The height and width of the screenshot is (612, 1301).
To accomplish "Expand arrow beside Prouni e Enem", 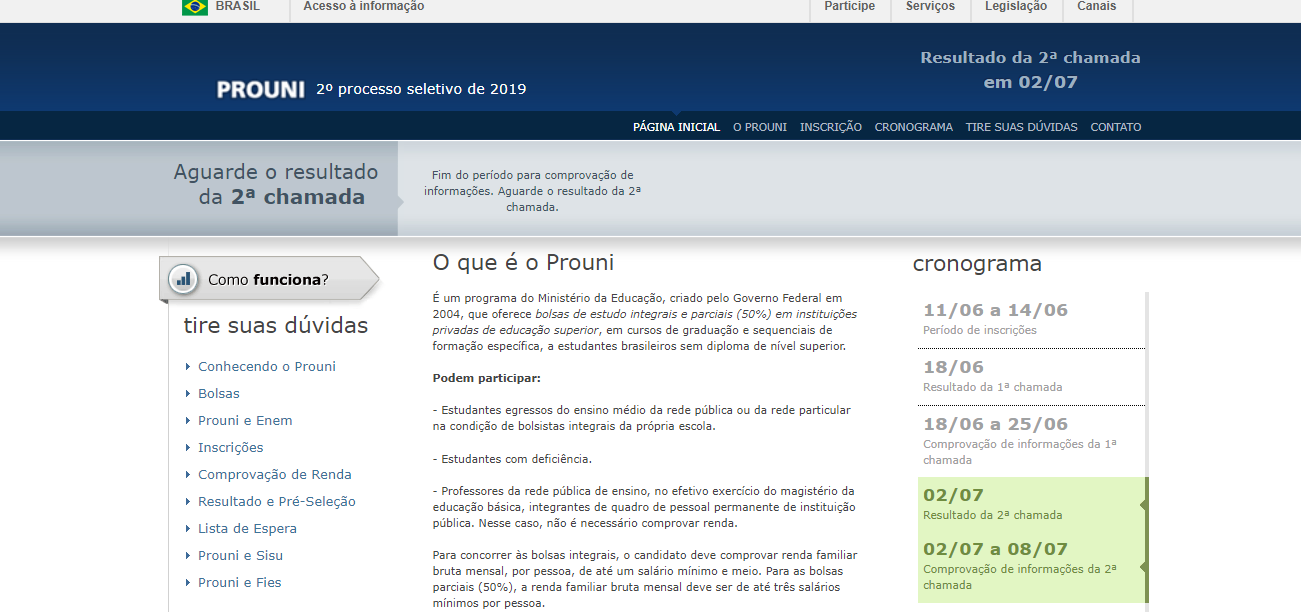I will click(x=188, y=420).
